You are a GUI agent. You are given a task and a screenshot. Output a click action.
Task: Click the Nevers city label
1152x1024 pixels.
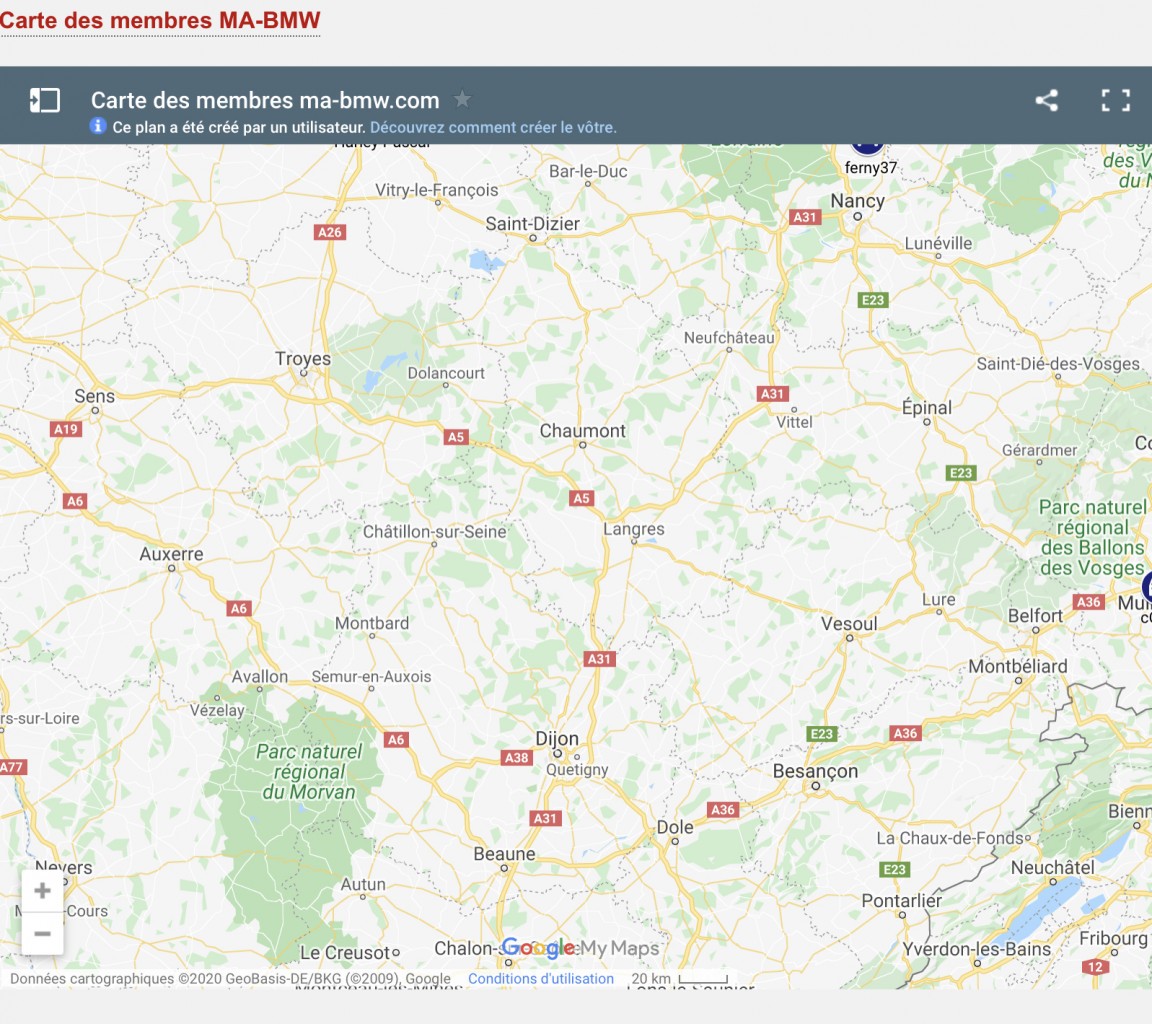(64, 868)
